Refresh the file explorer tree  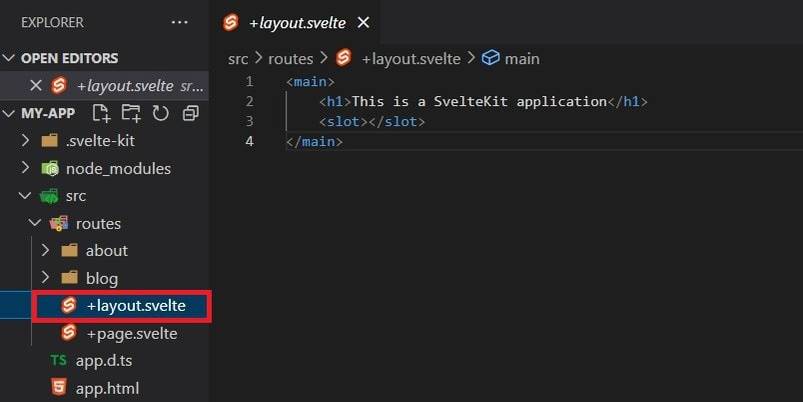click(x=160, y=113)
